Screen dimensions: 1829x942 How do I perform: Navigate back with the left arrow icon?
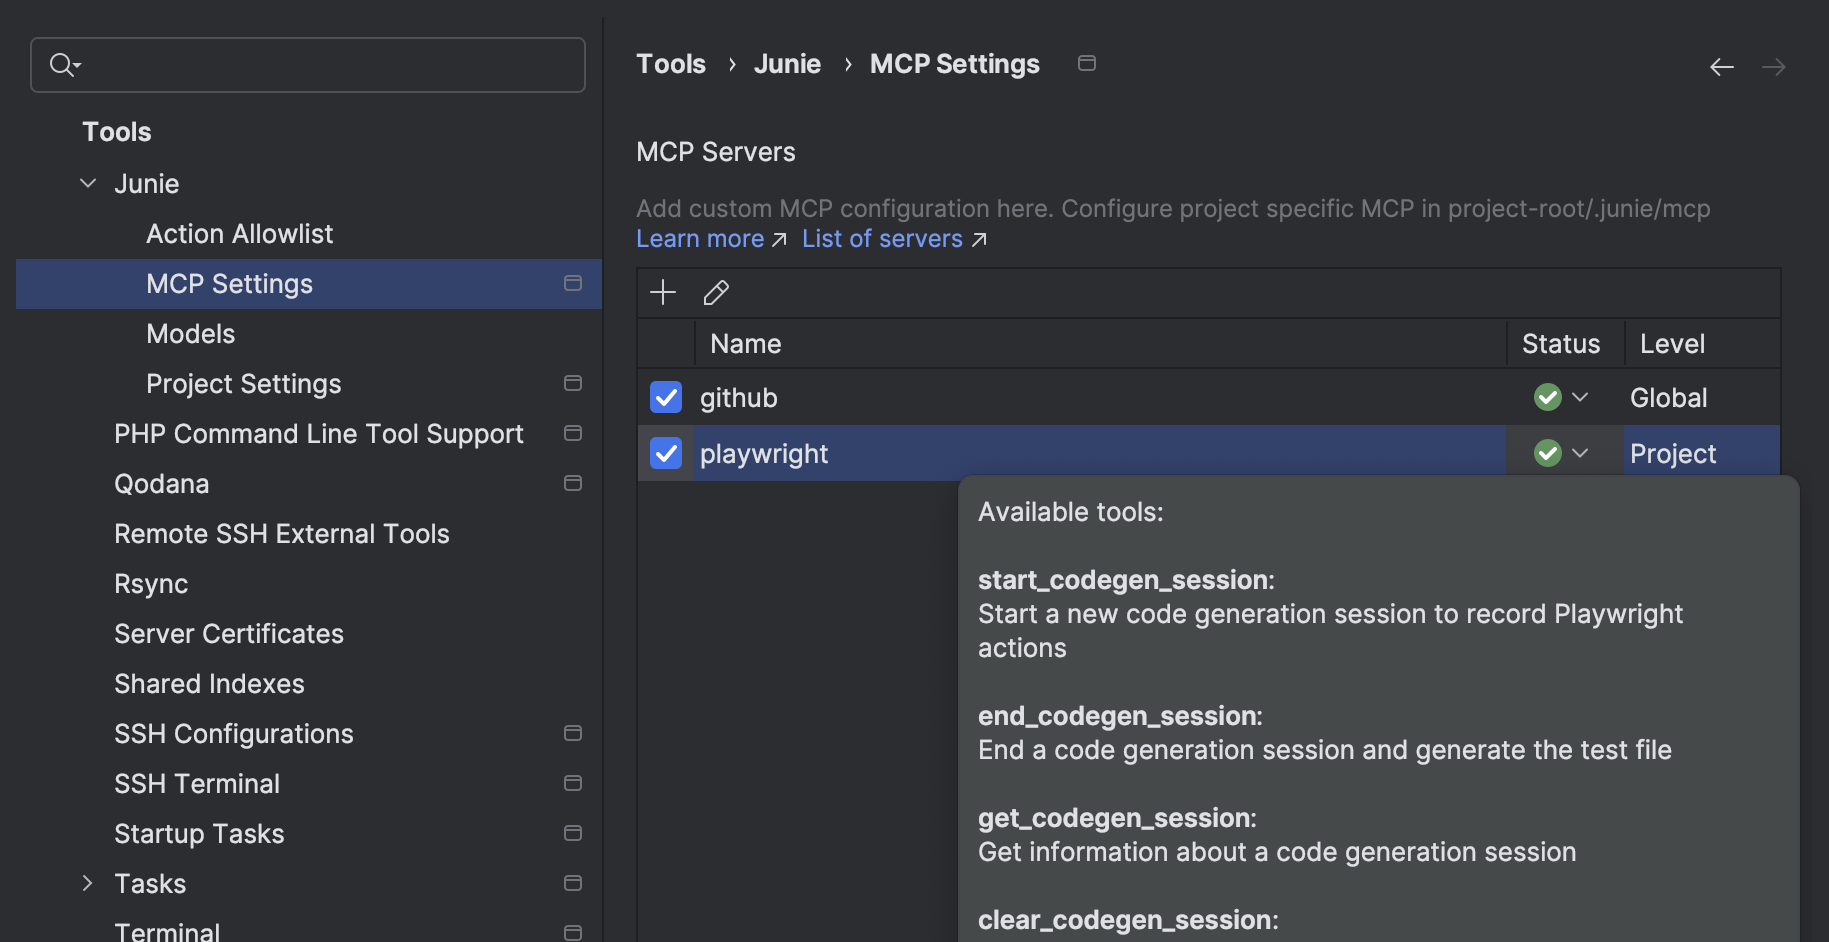[1721, 66]
